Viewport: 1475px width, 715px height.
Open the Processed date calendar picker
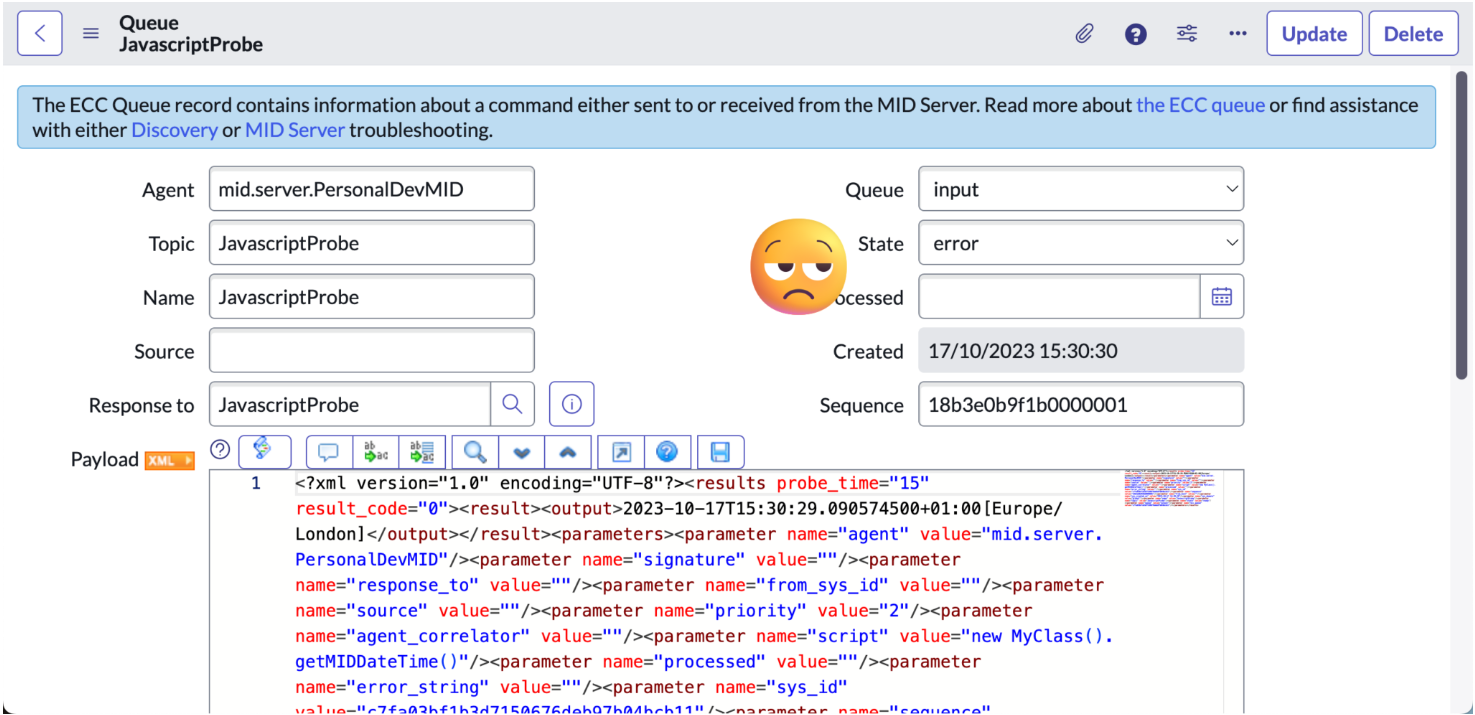pyautogui.click(x=1221, y=297)
